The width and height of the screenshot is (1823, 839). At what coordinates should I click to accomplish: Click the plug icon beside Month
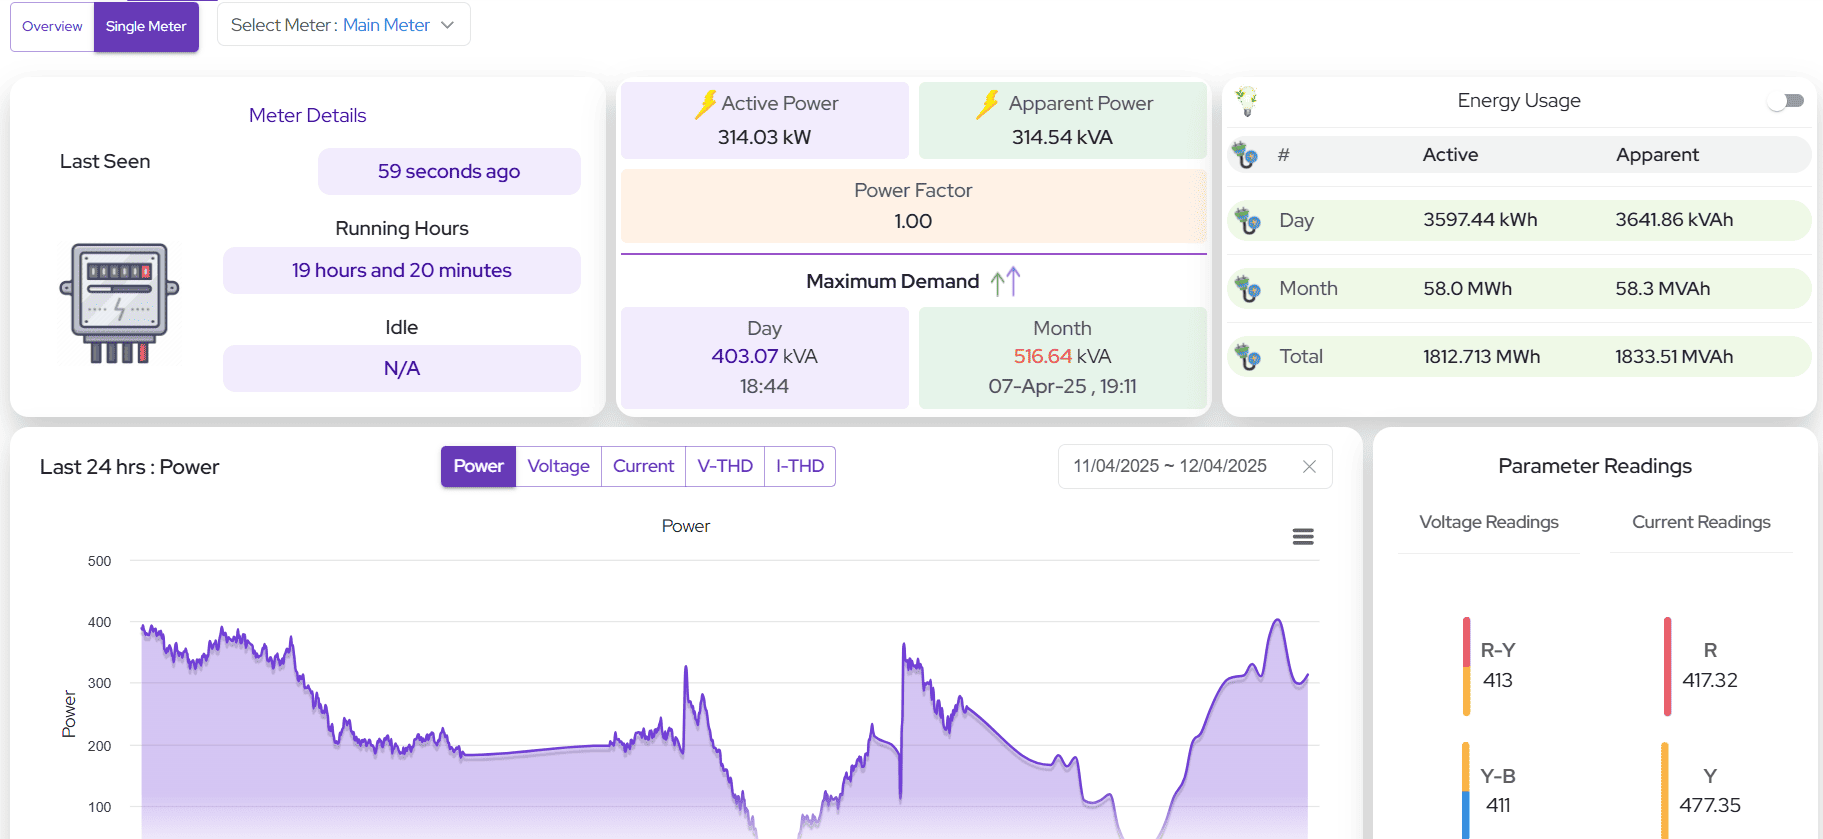click(x=1247, y=289)
